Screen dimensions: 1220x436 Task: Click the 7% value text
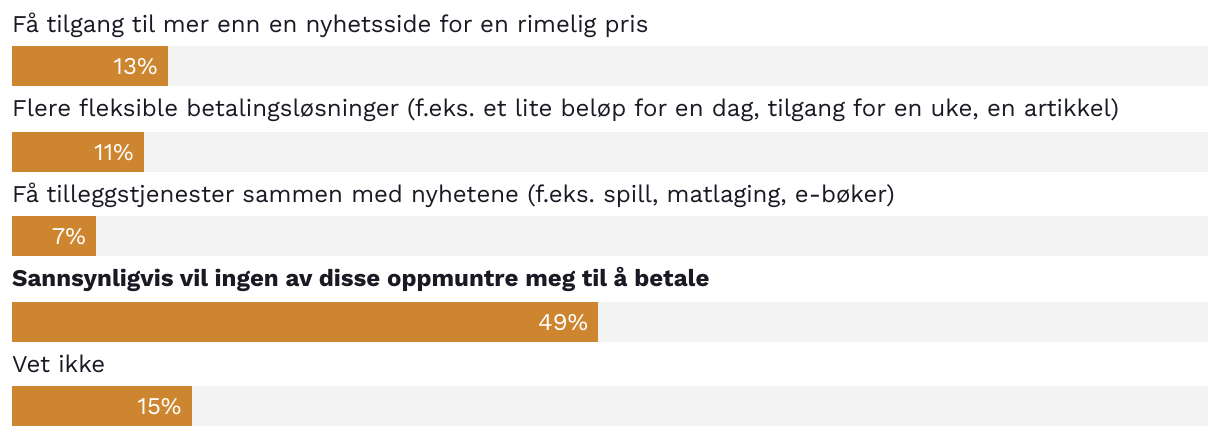pos(68,237)
